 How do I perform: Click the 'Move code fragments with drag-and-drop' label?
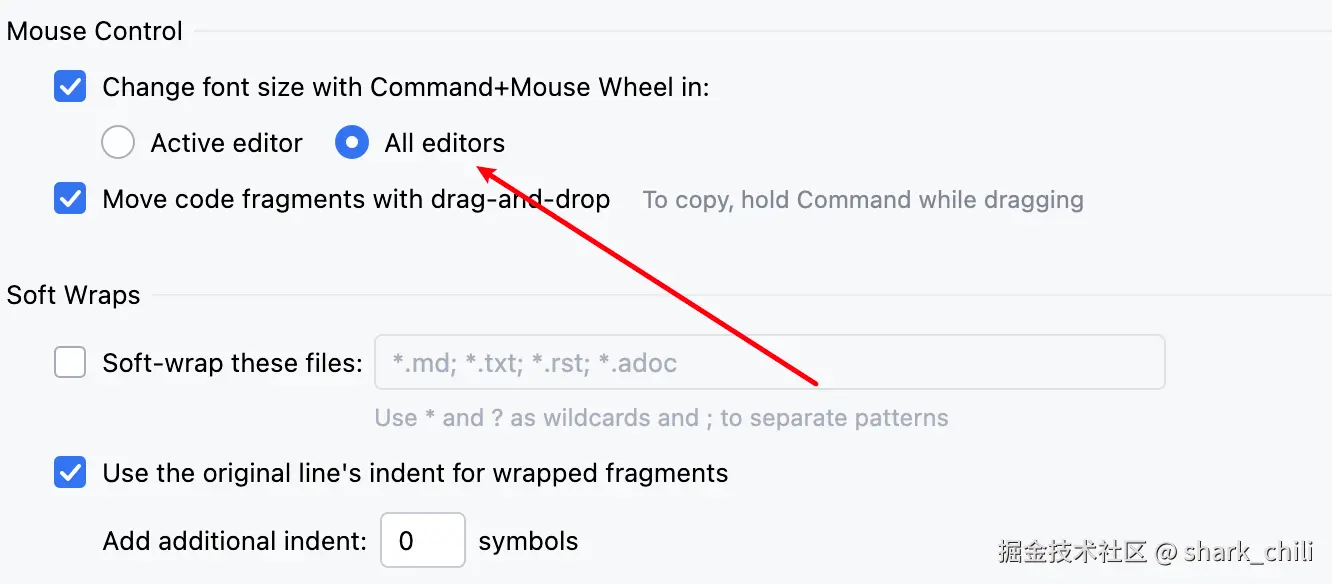(356, 199)
